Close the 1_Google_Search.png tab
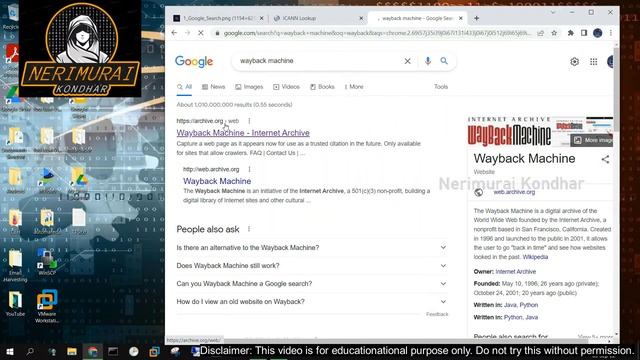 pyautogui.click(x=262, y=18)
